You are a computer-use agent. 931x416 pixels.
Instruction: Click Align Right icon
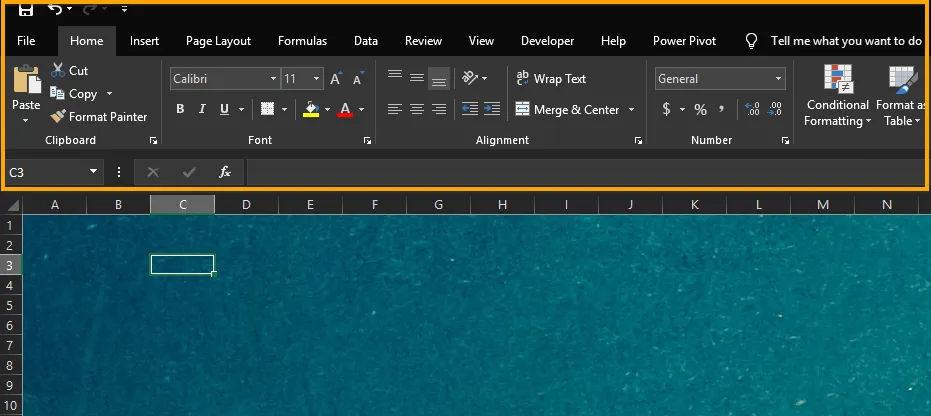(x=439, y=109)
